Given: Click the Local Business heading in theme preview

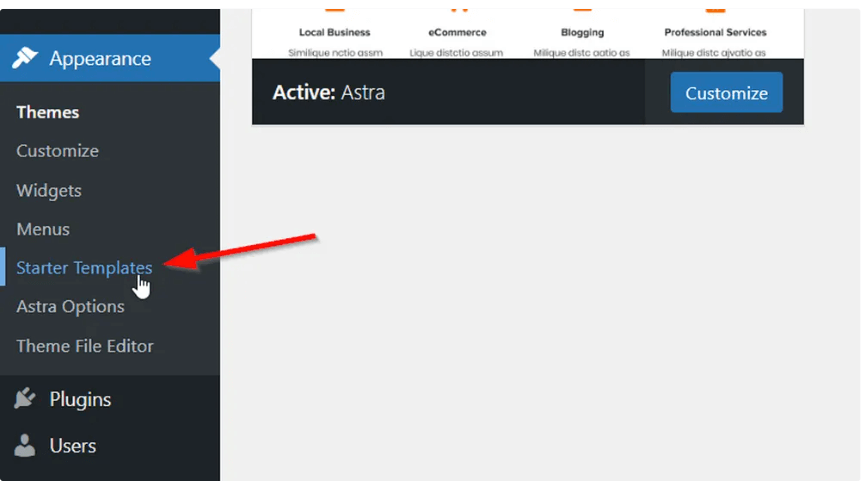Looking at the screenshot, I should point(335,33).
